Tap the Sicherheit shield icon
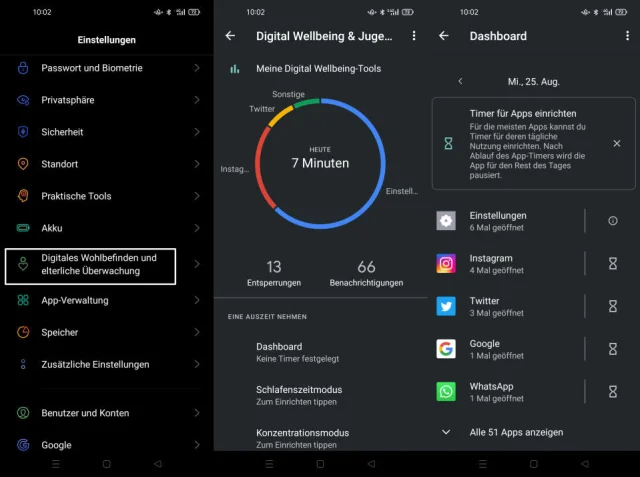The image size is (640, 477). 23,132
